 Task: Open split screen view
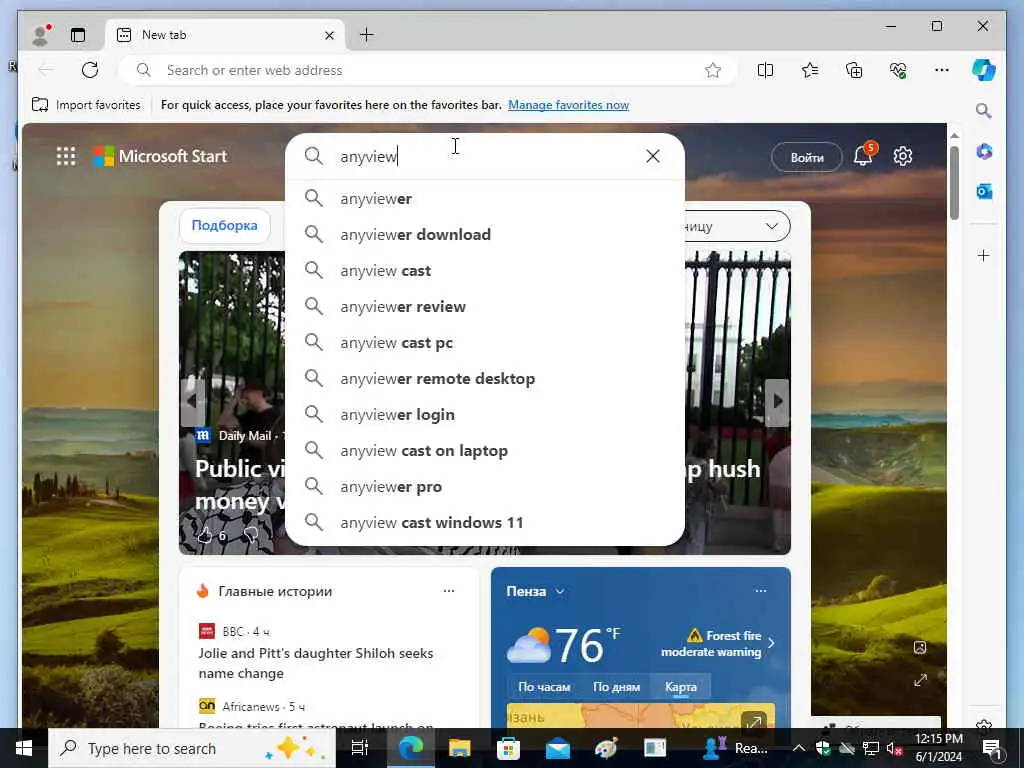pyautogui.click(x=765, y=70)
